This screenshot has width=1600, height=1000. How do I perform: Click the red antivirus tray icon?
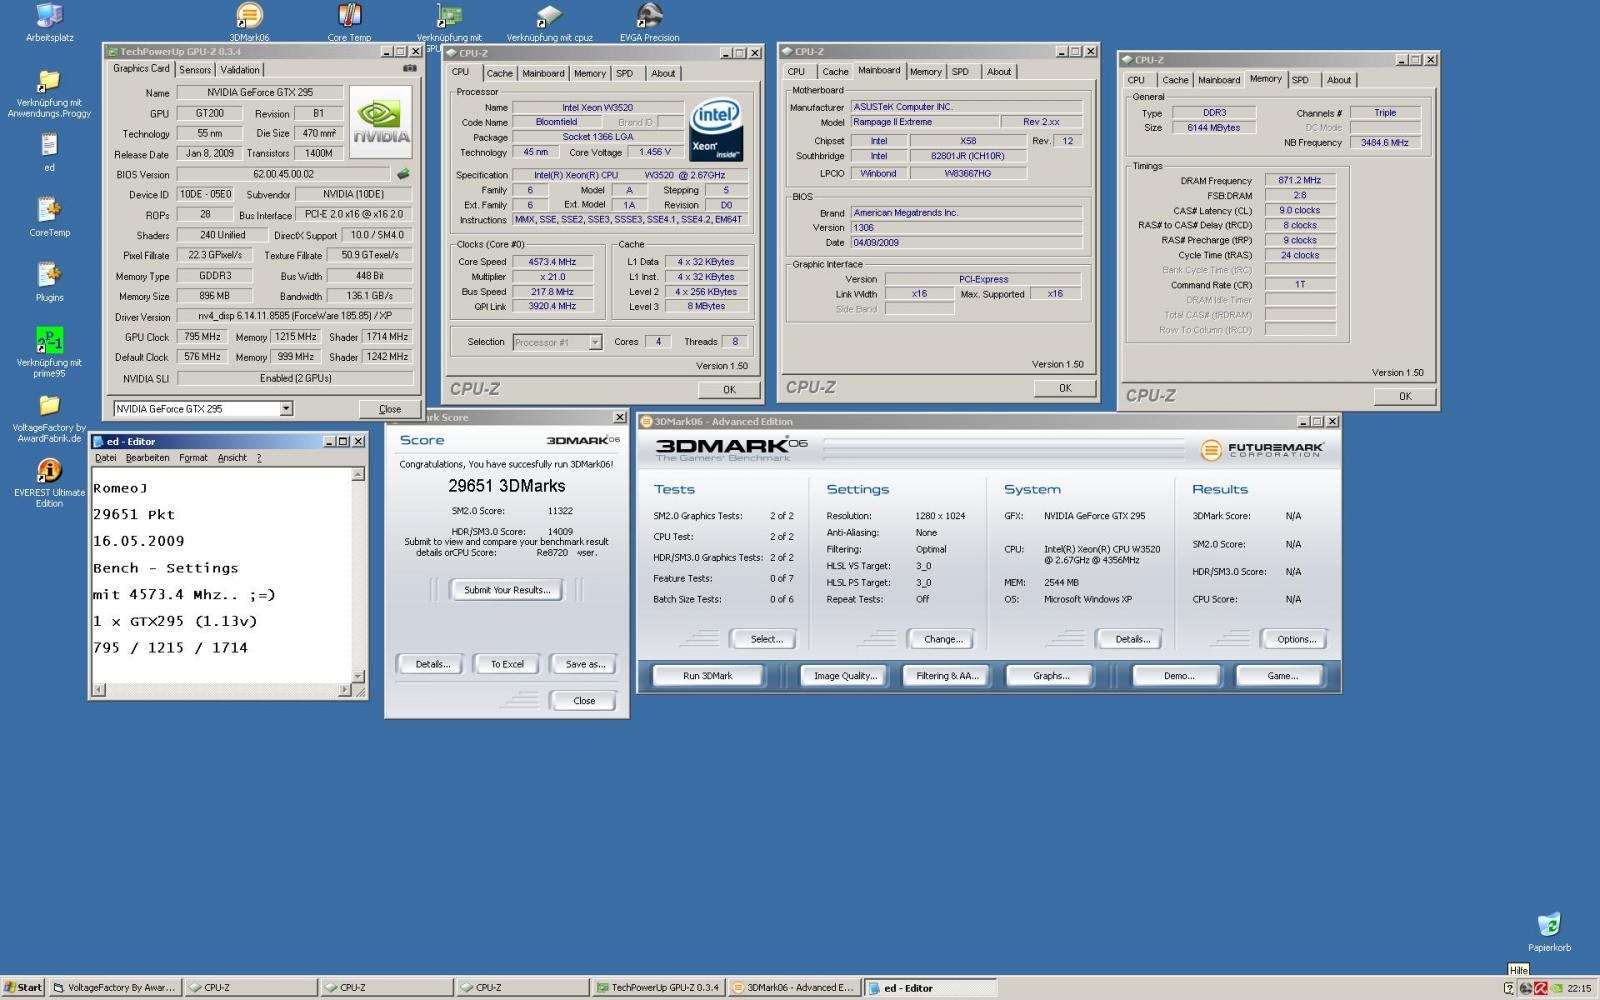point(1541,988)
